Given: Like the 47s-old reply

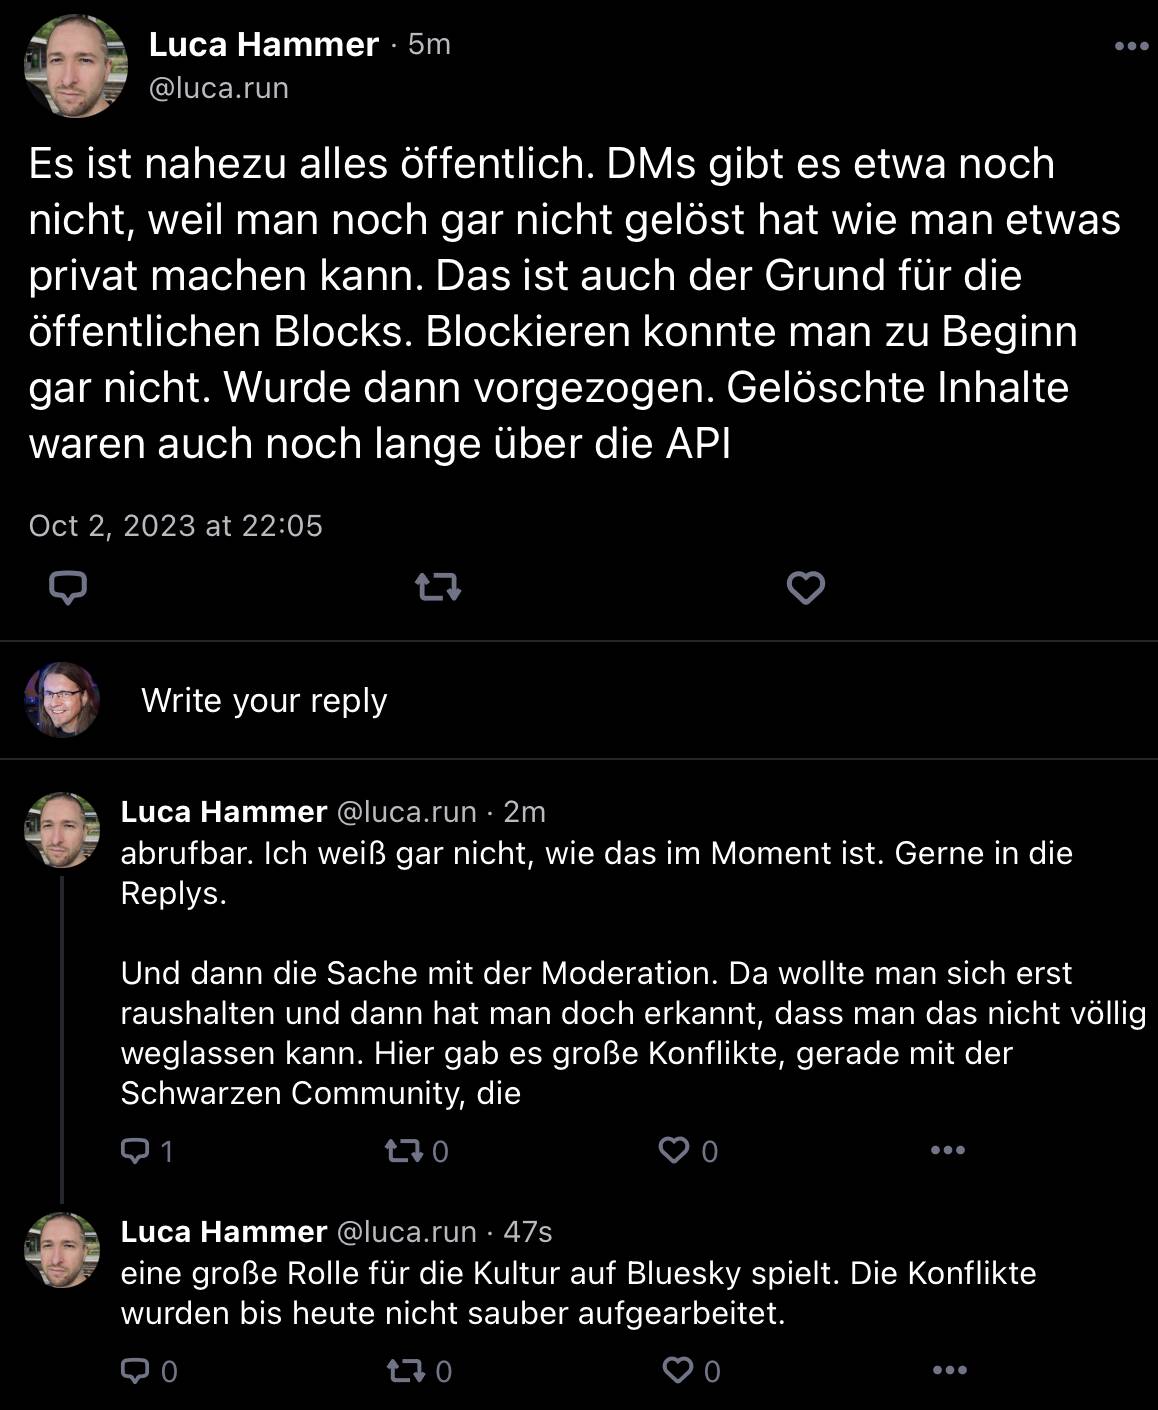Looking at the screenshot, I should coord(678,1370).
